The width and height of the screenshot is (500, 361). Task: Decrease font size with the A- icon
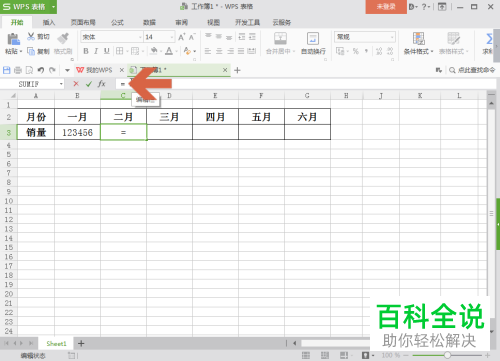coord(192,37)
